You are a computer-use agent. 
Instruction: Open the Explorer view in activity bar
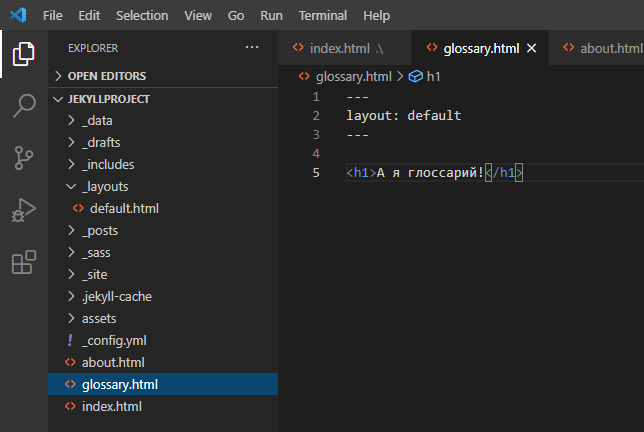tap(23, 54)
